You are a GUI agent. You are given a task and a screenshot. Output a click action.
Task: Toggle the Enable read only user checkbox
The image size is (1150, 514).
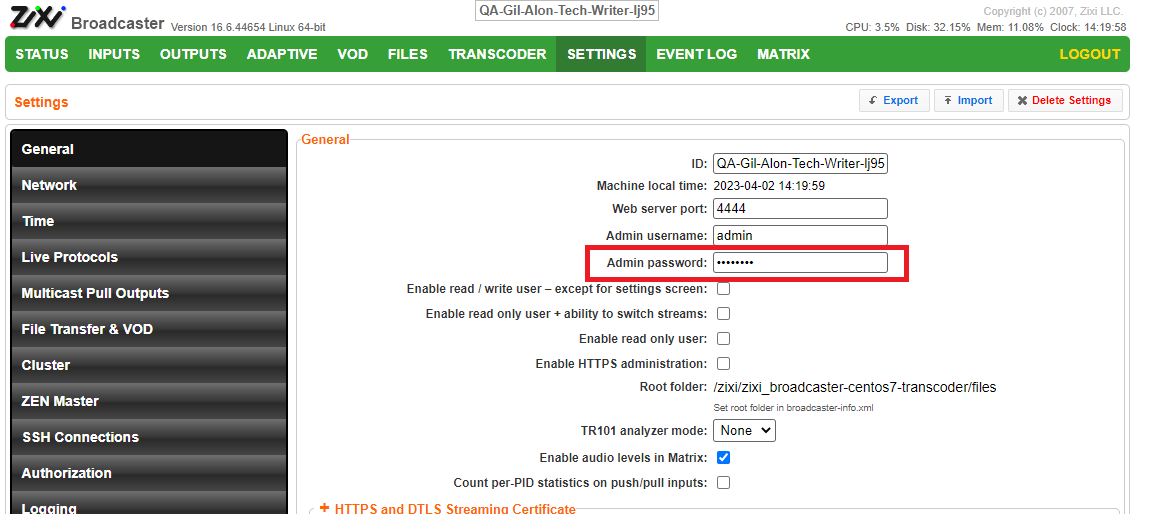tap(723, 339)
